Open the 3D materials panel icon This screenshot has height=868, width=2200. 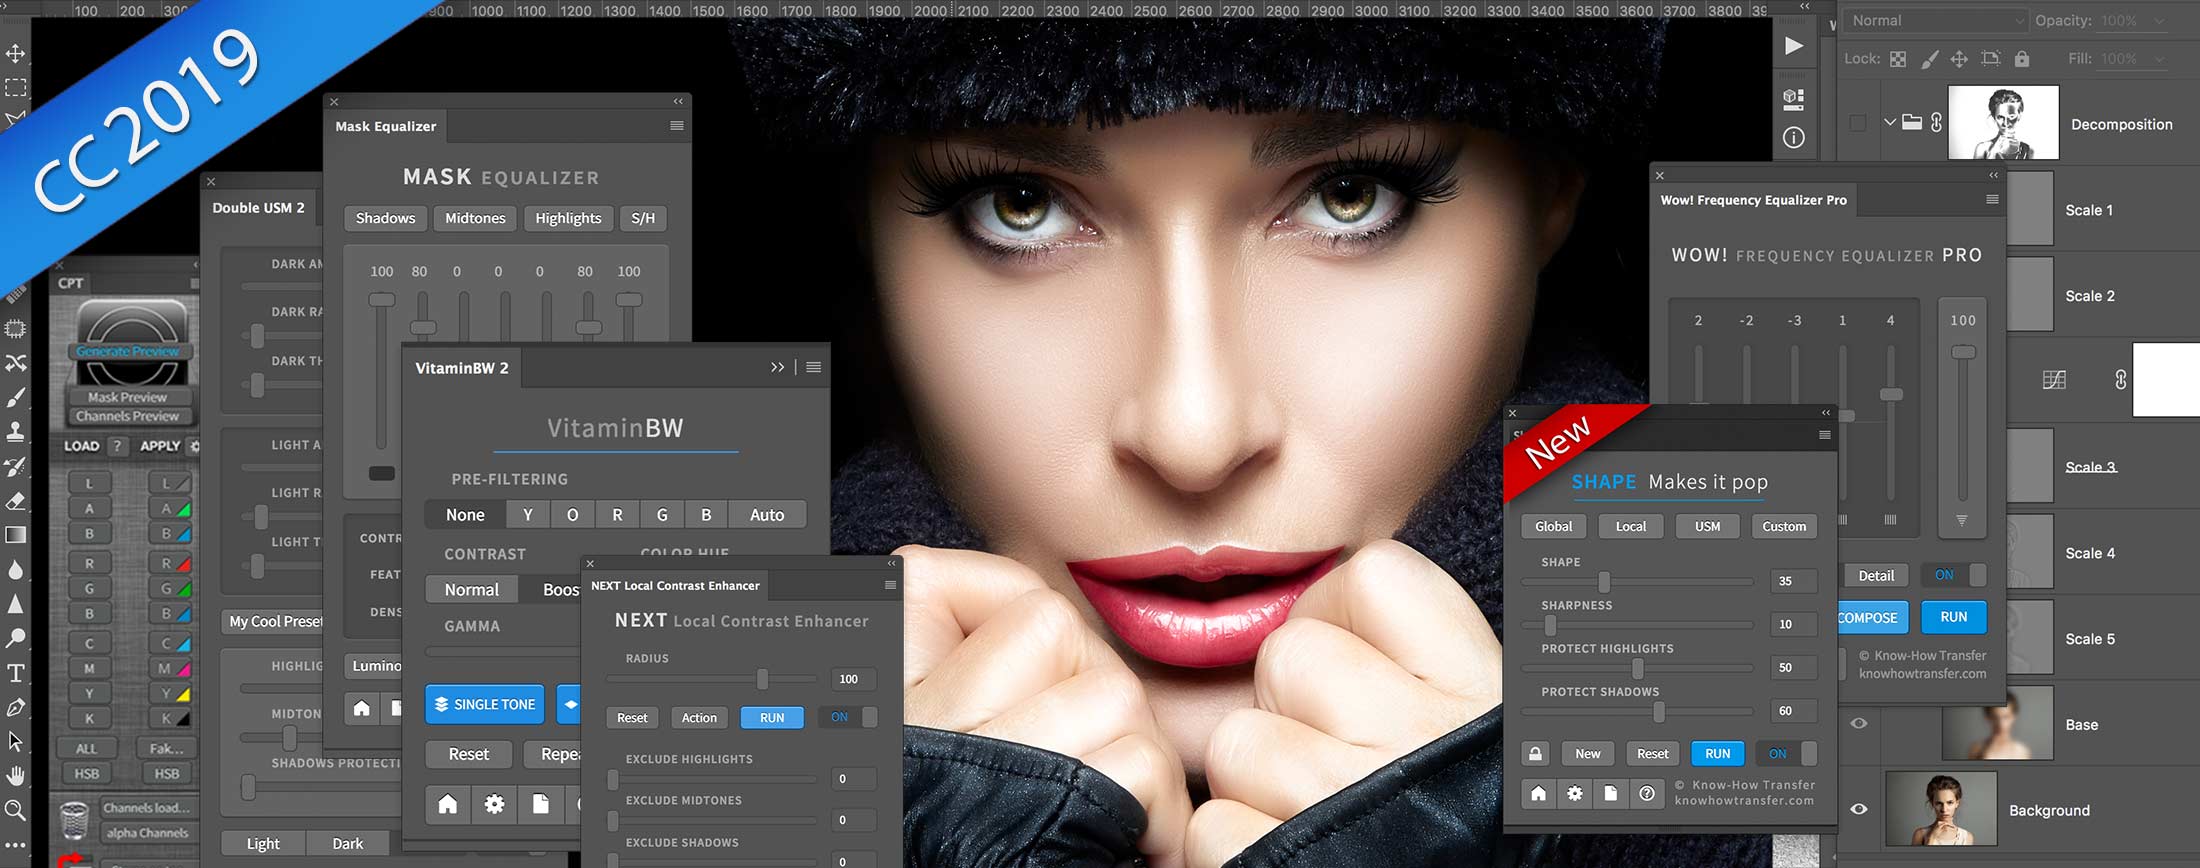tap(1794, 99)
